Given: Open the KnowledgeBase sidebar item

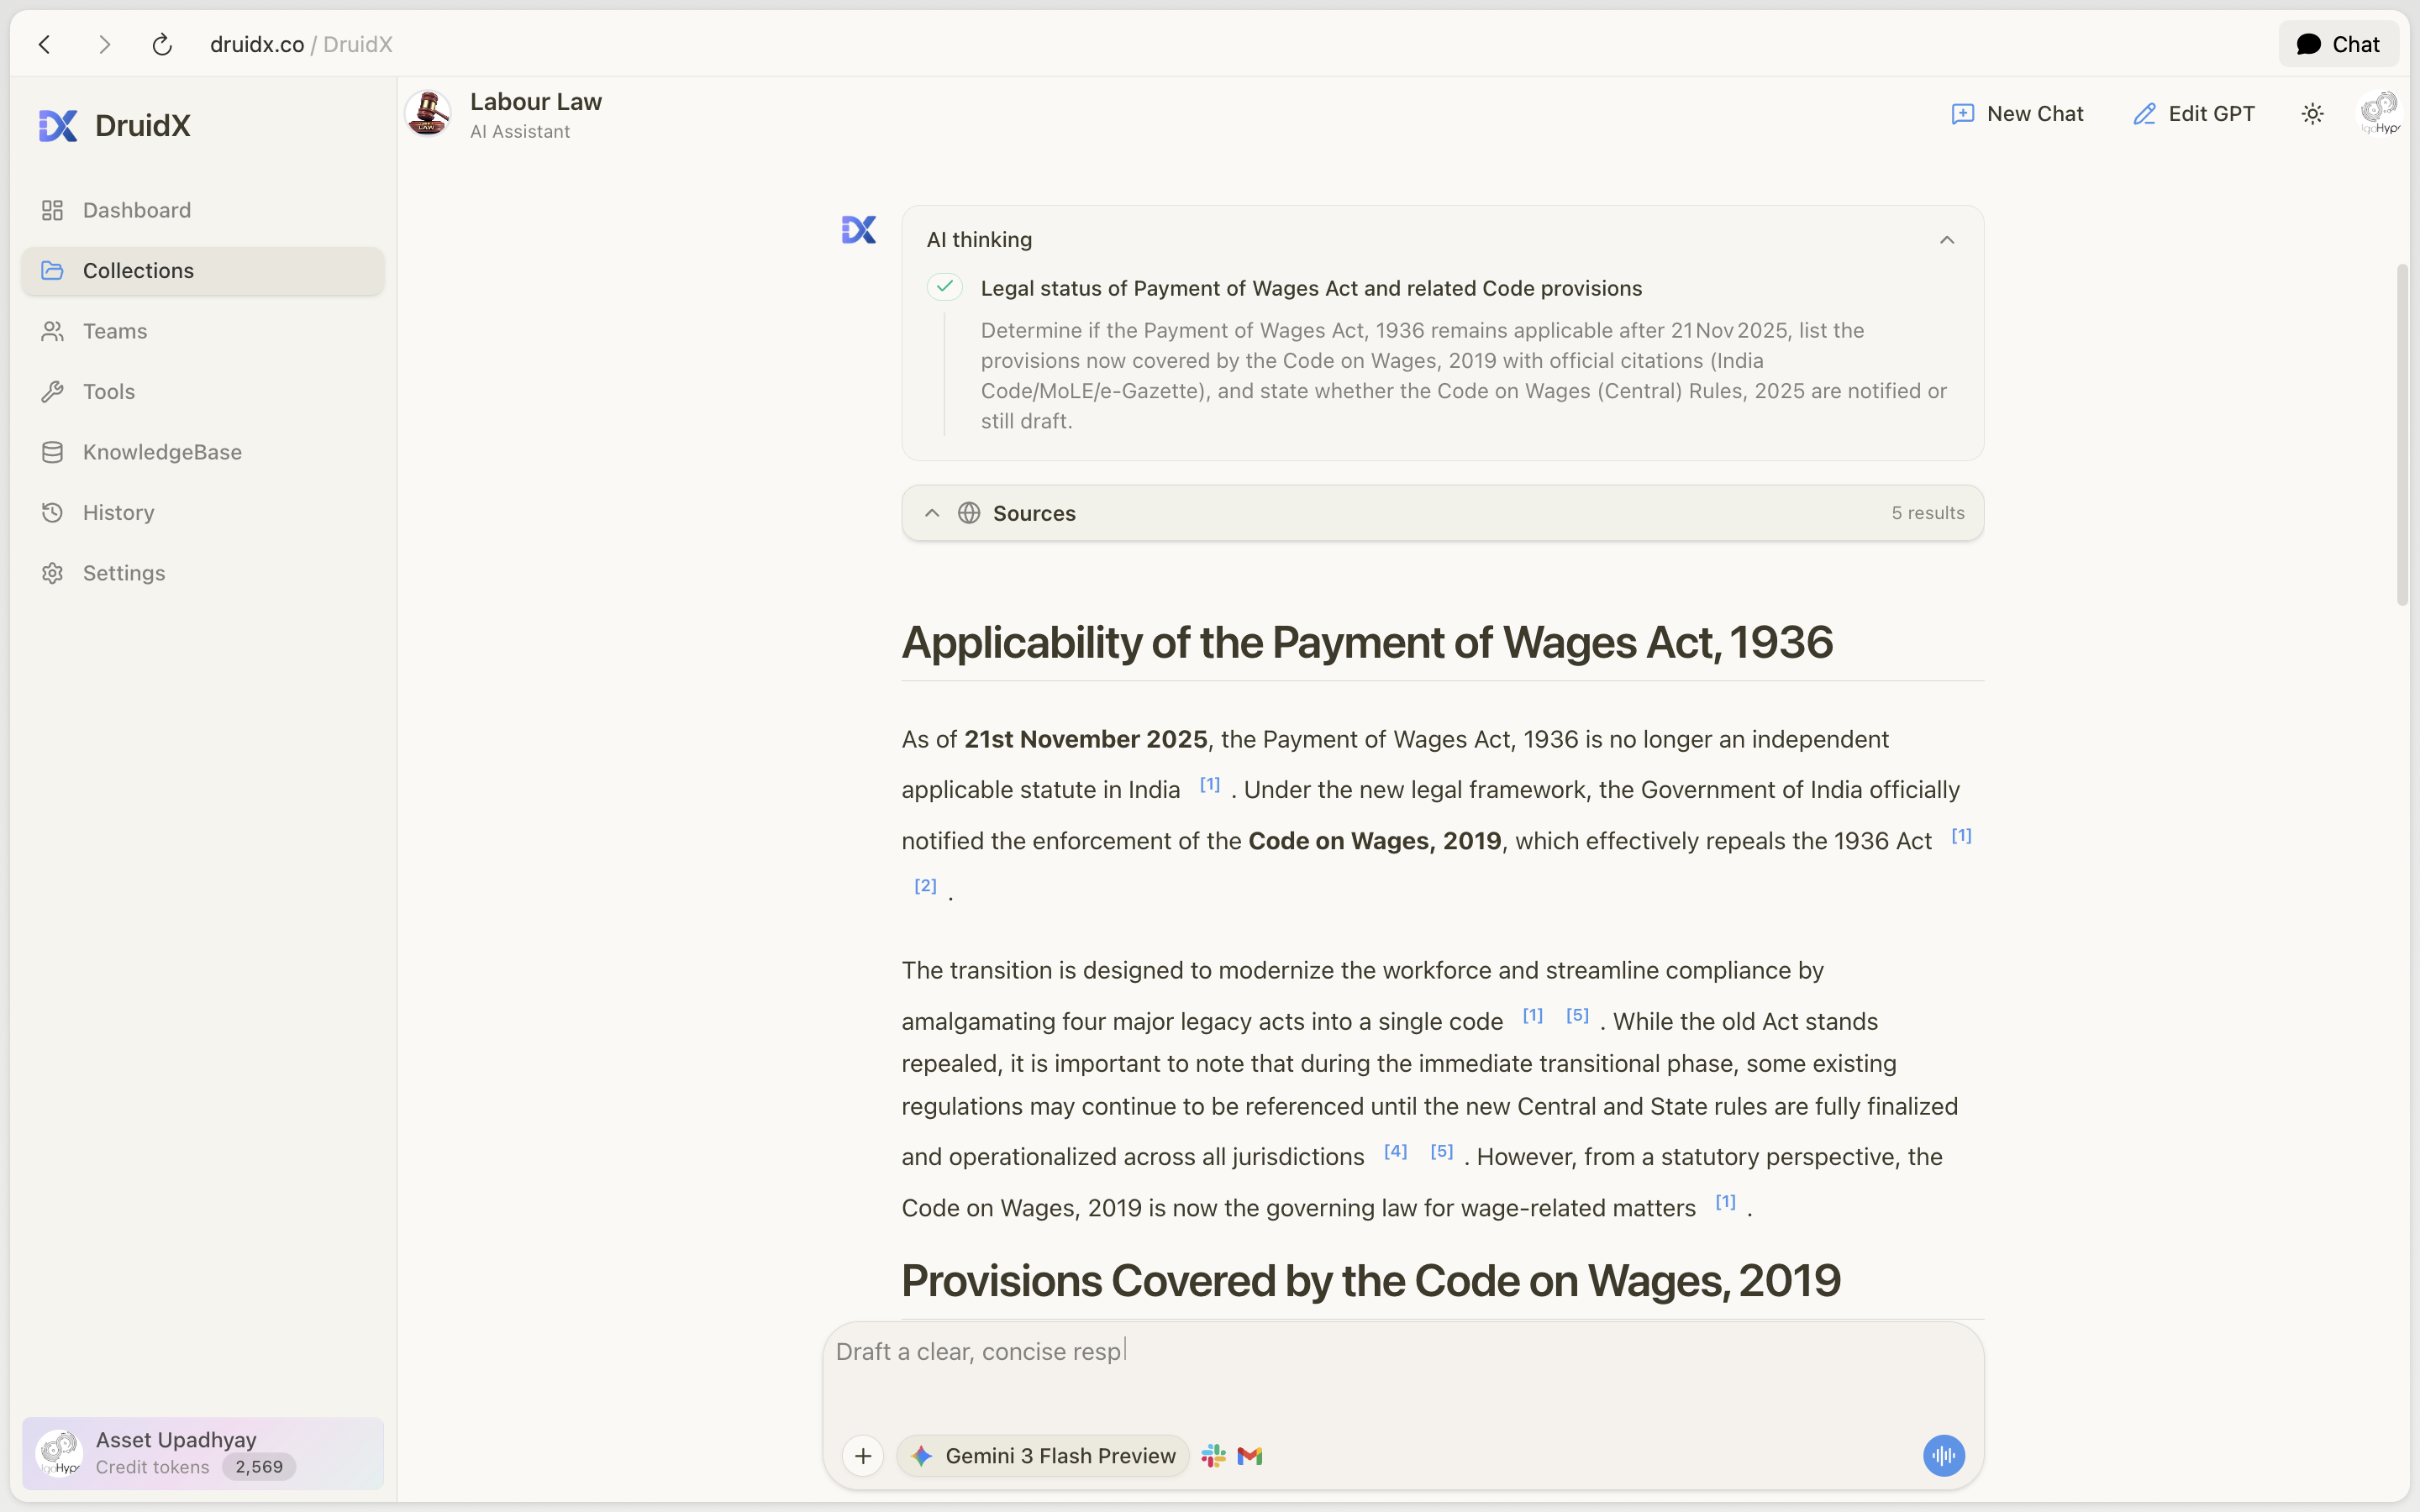Looking at the screenshot, I should [x=162, y=452].
